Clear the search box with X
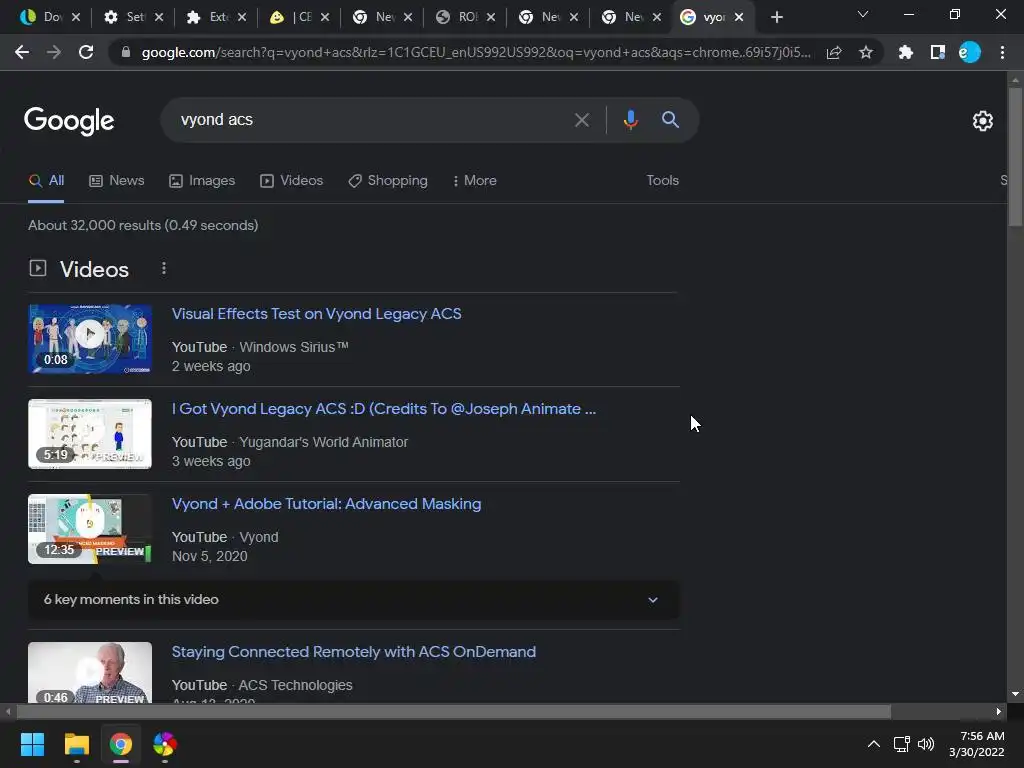Screen dimensions: 1024x768 (581, 120)
